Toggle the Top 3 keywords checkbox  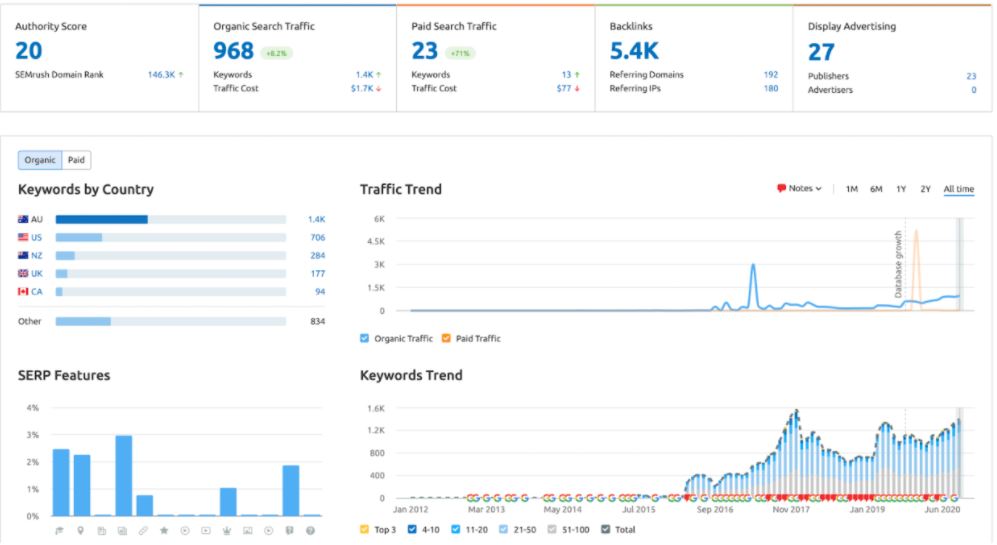click(365, 529)
